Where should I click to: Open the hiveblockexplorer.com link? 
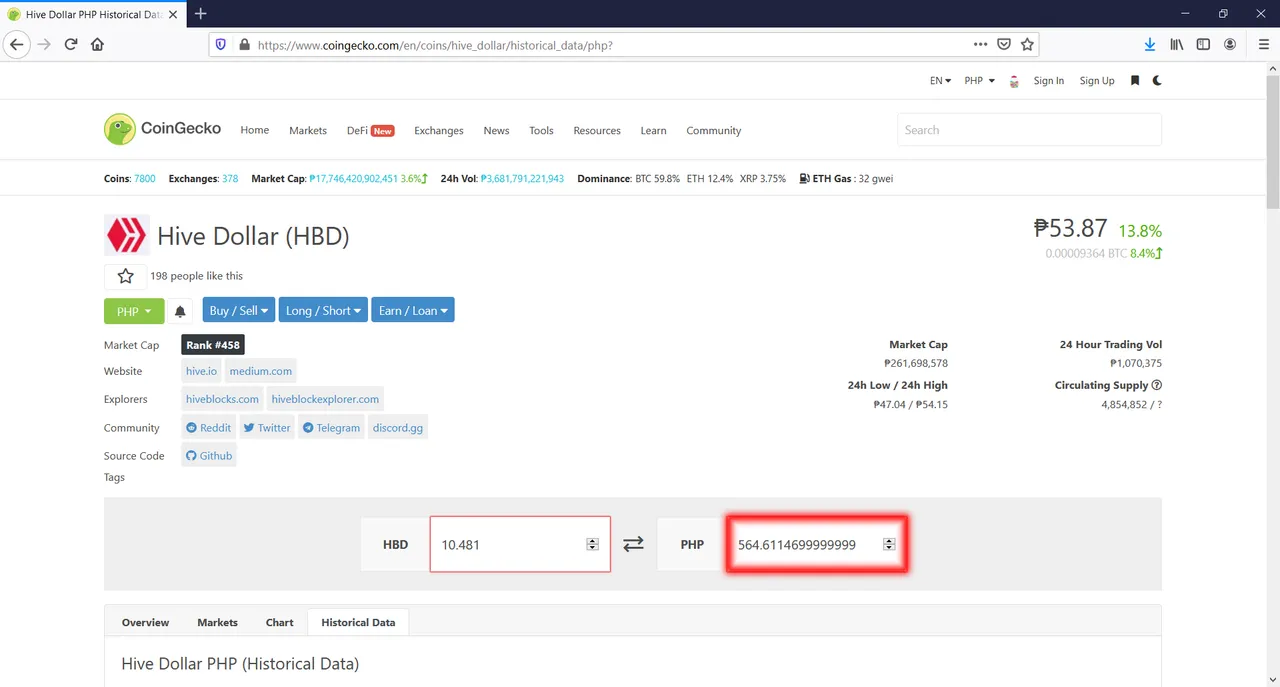(325, 399)
